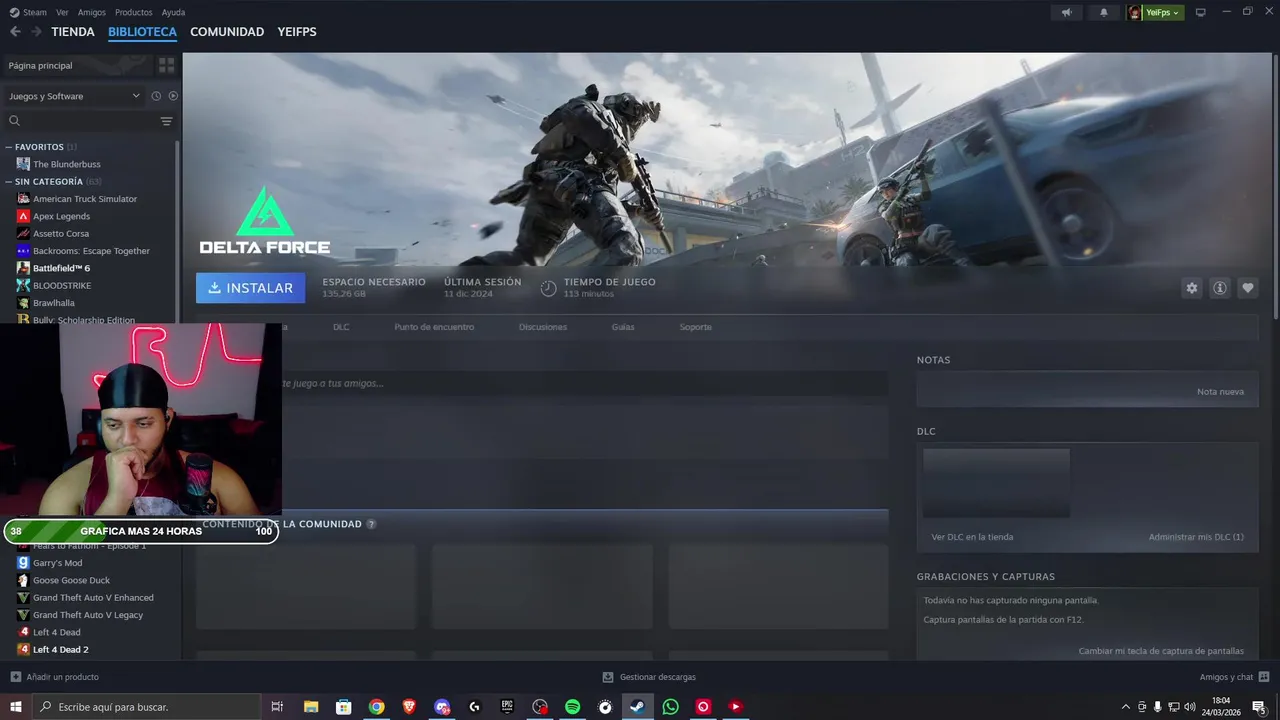
Task: Open Amigos y chat
Action: pos(1234,677)
